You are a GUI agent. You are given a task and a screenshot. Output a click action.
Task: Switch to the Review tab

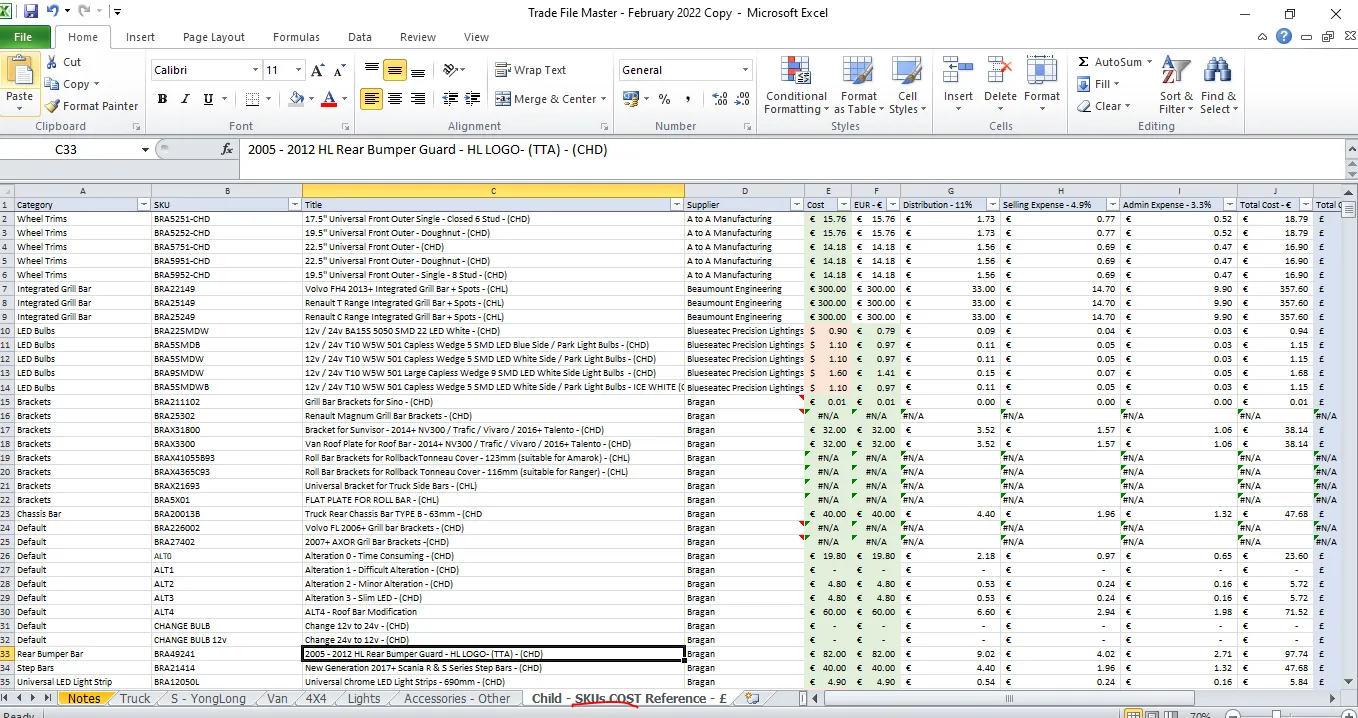click(x=418, y=37)
